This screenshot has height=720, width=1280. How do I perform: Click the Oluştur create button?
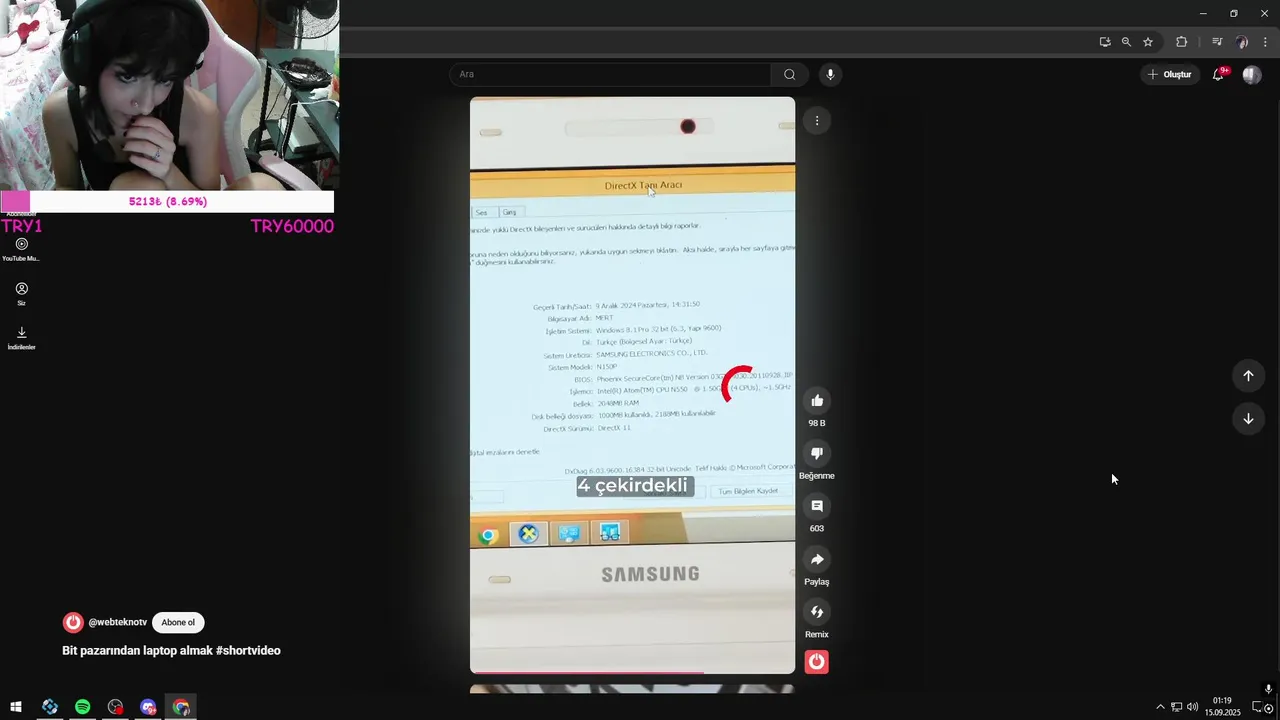click(1170, 74)
